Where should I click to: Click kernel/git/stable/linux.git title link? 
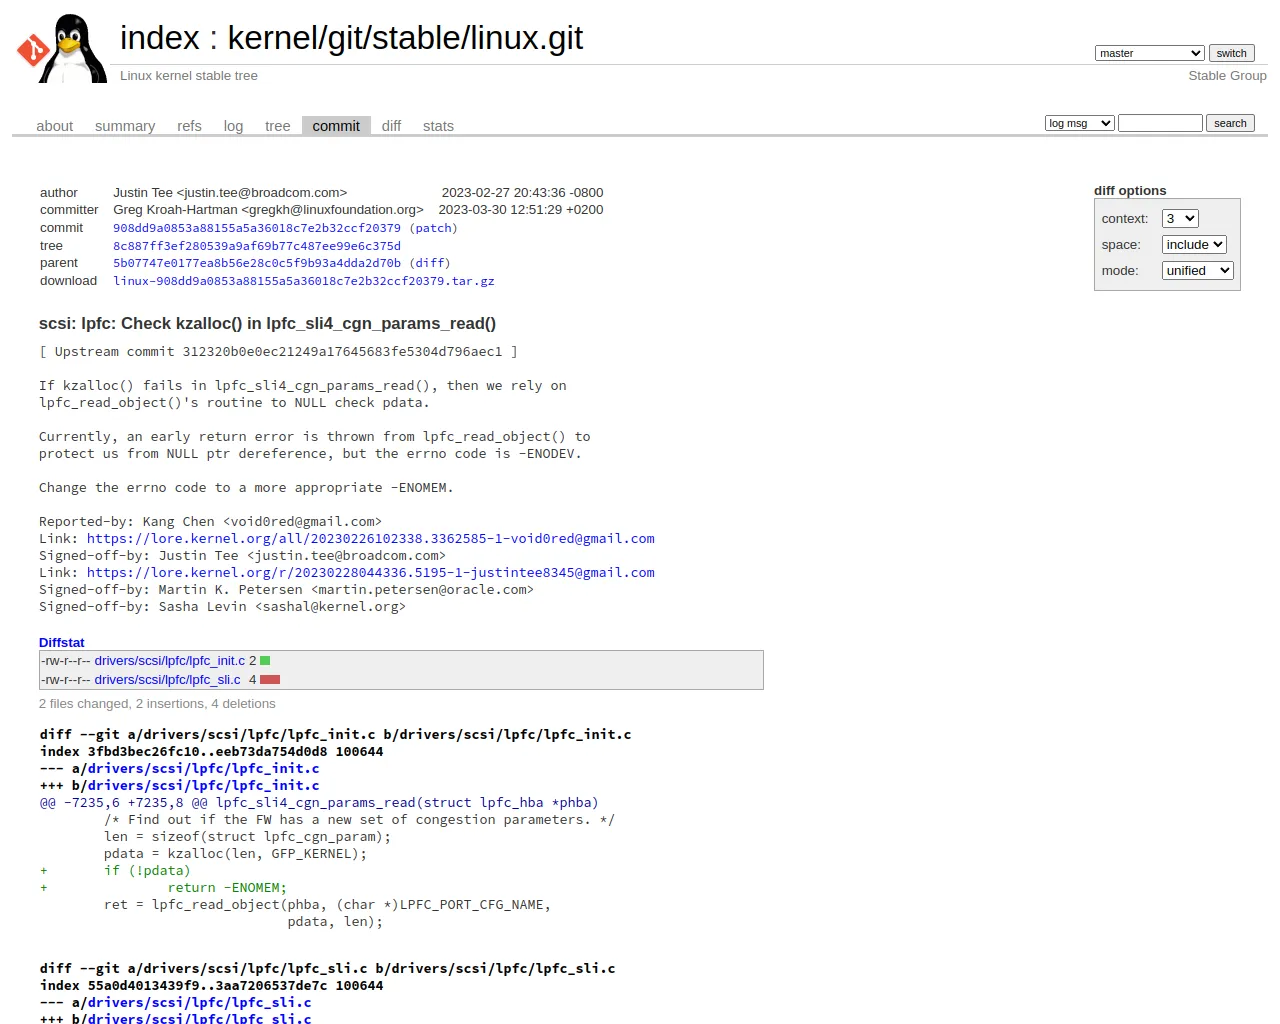click(405, 38)
